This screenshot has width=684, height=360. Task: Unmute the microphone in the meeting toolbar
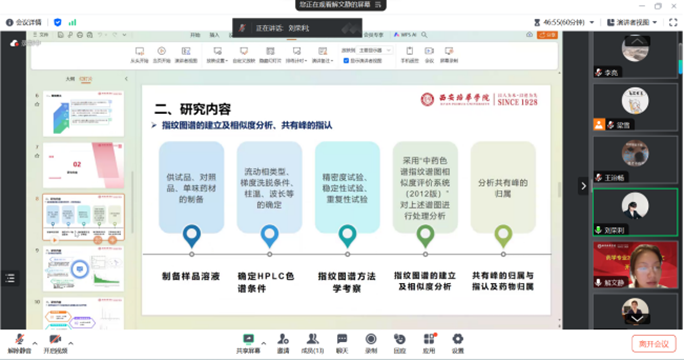click(20, 343)
